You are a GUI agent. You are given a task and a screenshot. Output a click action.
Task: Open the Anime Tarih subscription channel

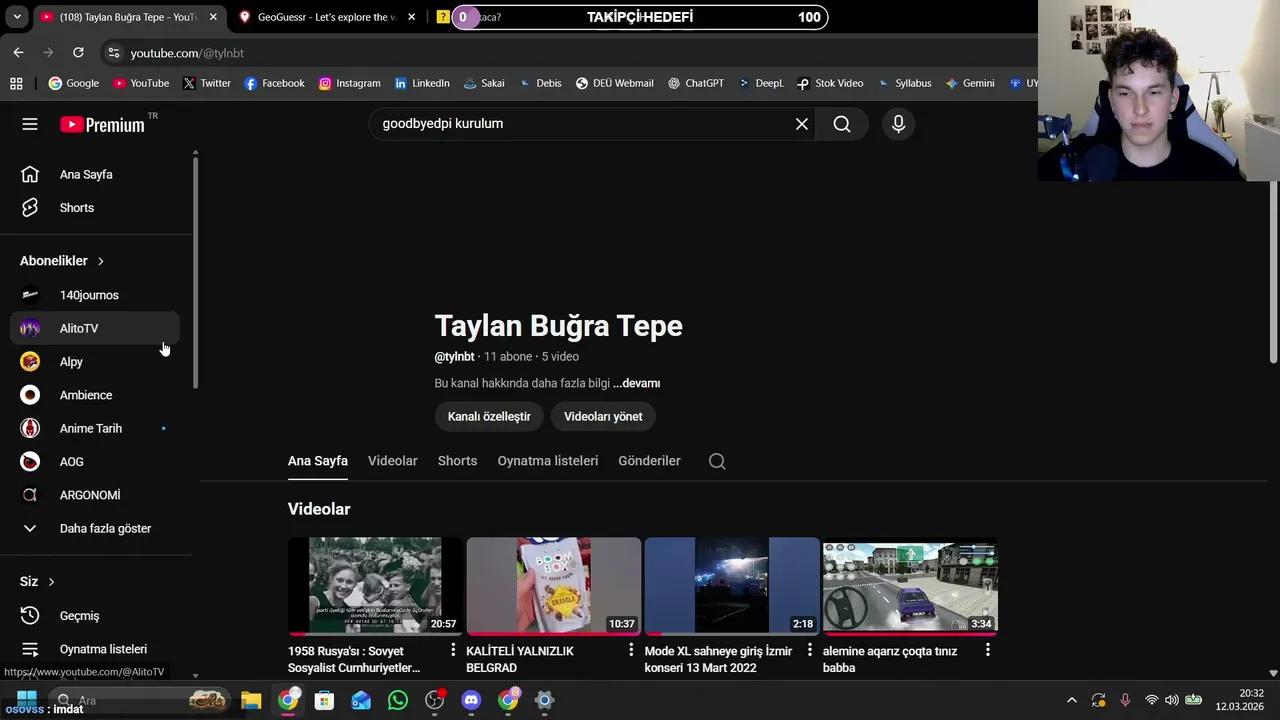(96, 428)
